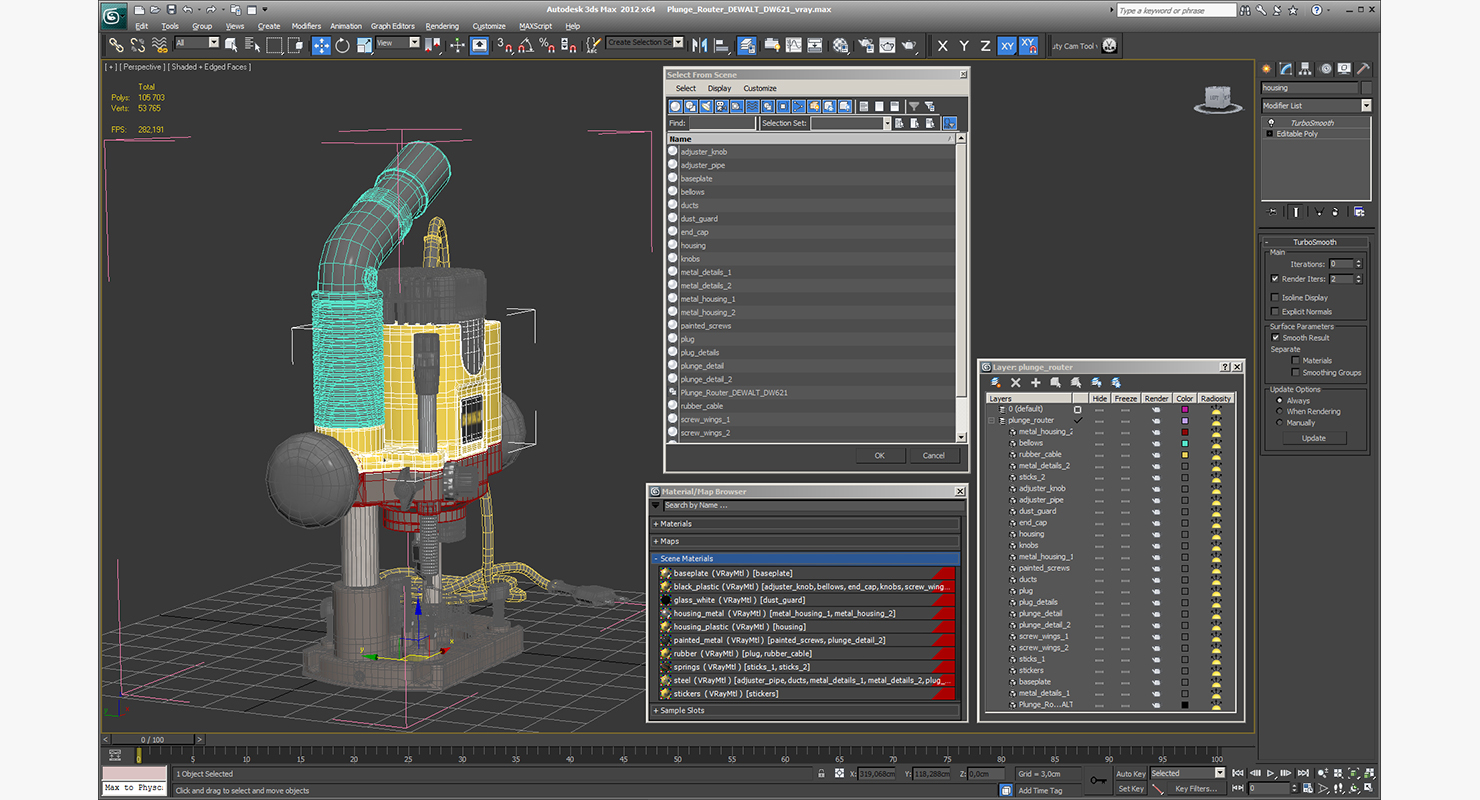The height and width of the screenshot is (800, 1480).
Task: Open Material Editor from toolbar
Action: [841, 45]
